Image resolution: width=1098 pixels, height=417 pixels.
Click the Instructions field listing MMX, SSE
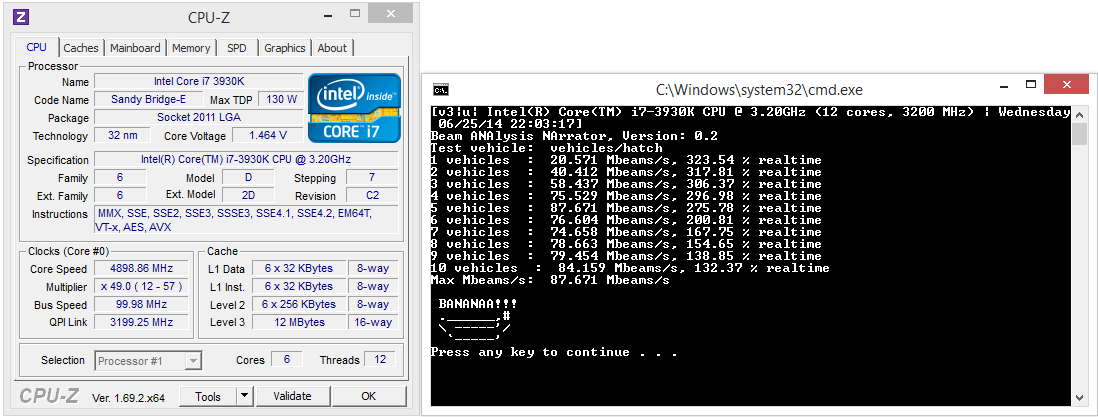246,220
